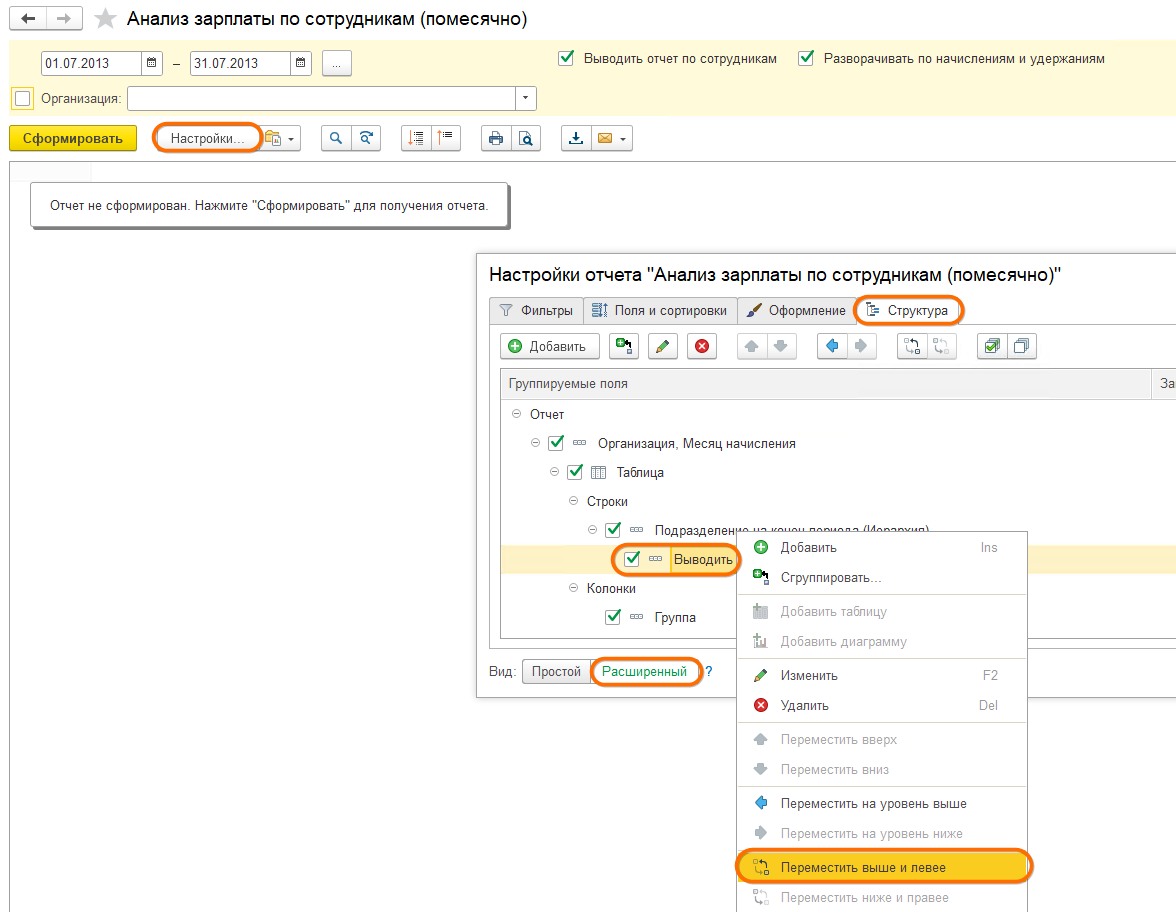
Task: Click the save report download icon
Action: pos(576,139)
